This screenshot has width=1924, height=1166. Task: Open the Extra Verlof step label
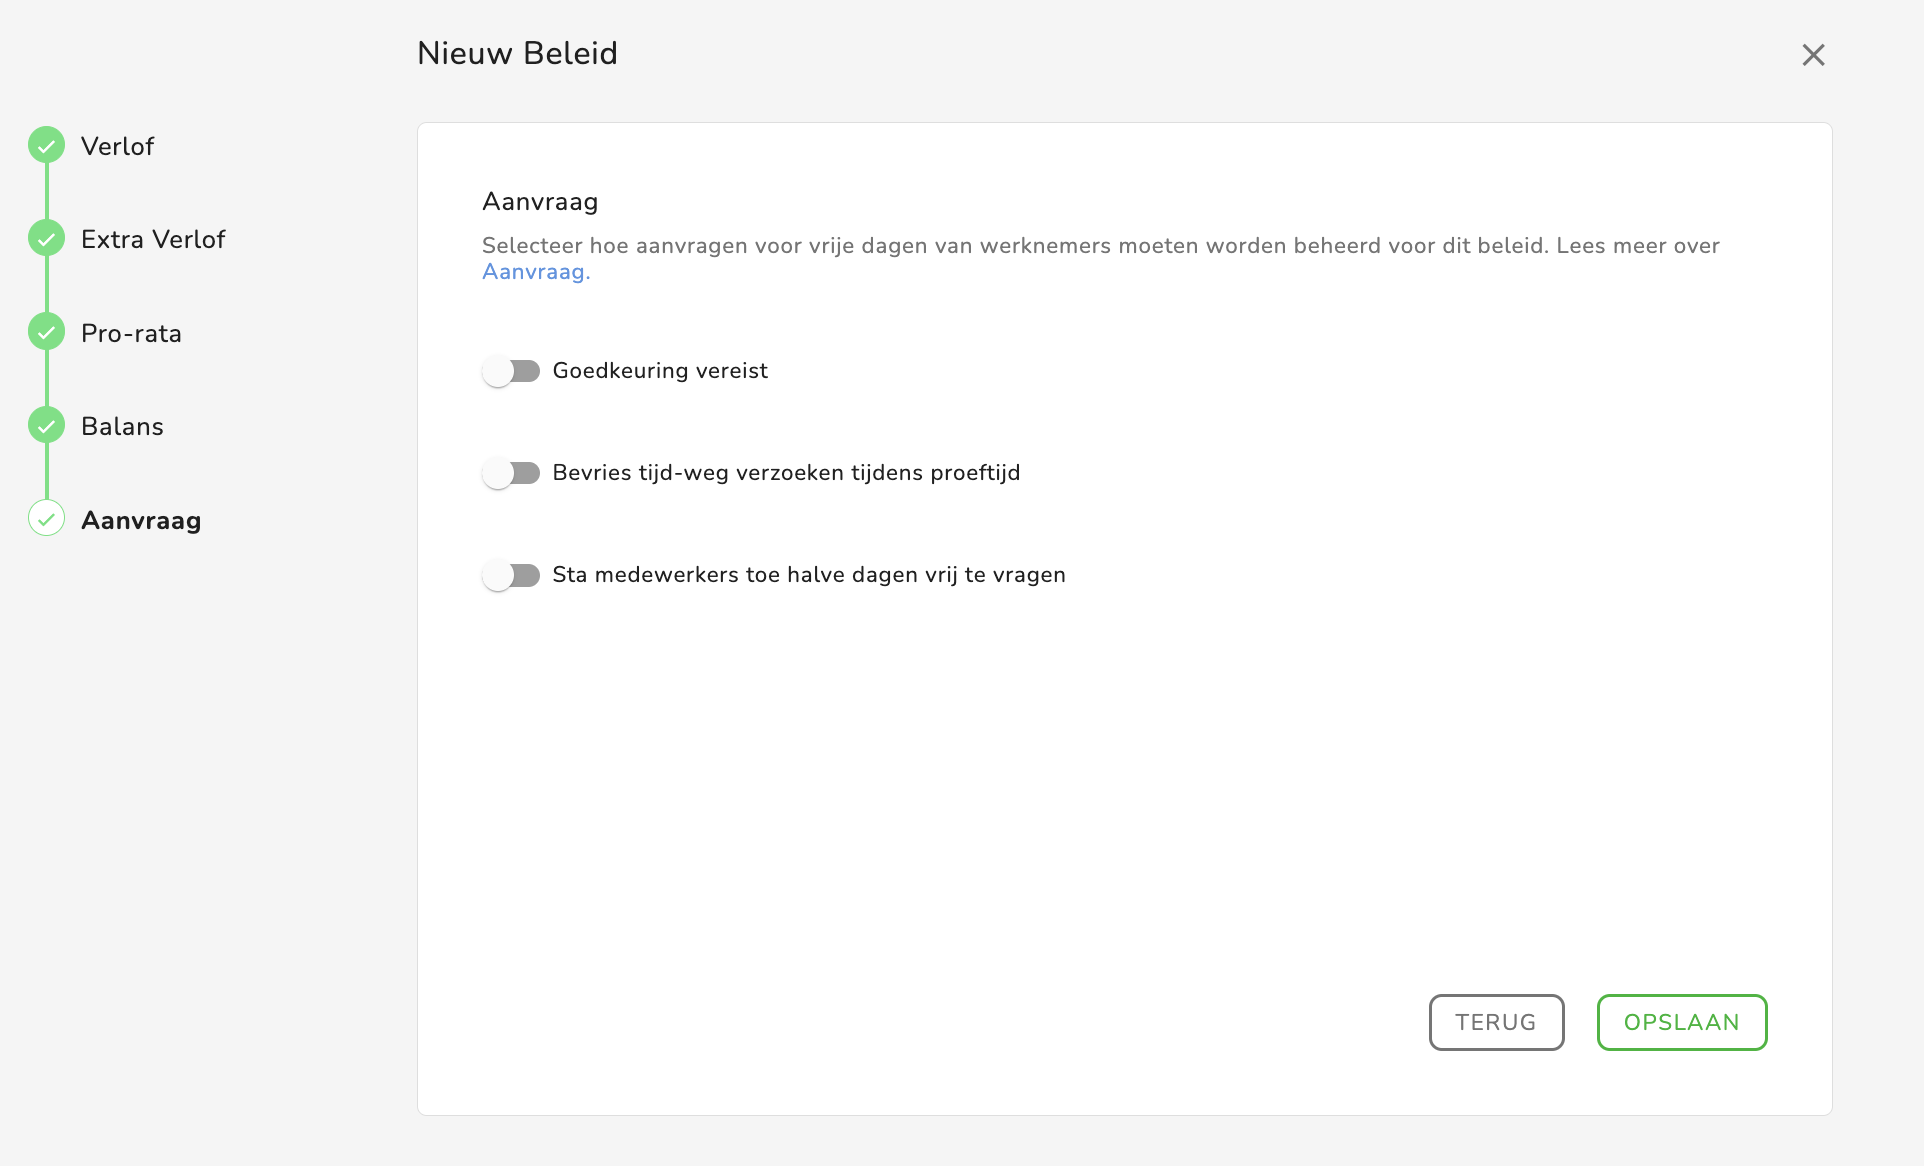click(x=153, y=240)
